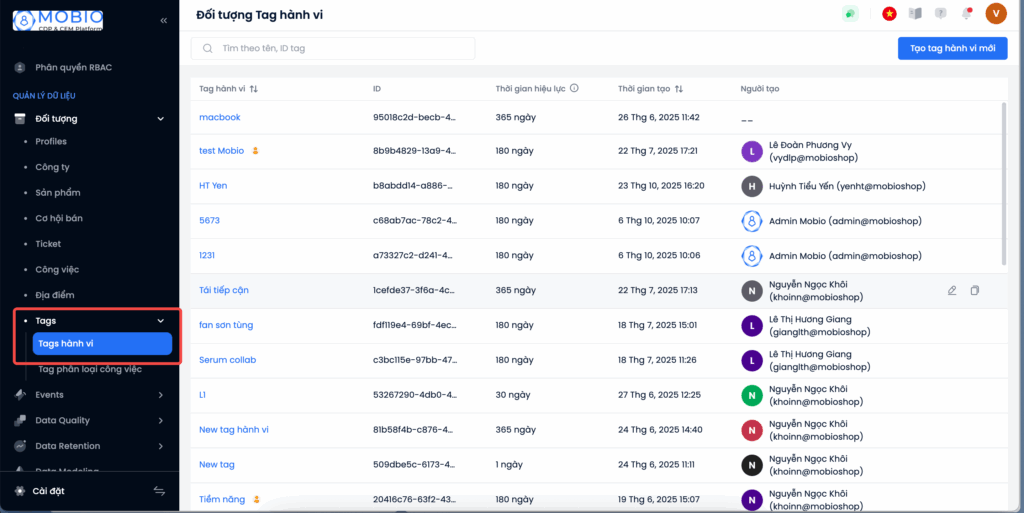
Task: Open the macbook tag link
Action: [220, 117]
